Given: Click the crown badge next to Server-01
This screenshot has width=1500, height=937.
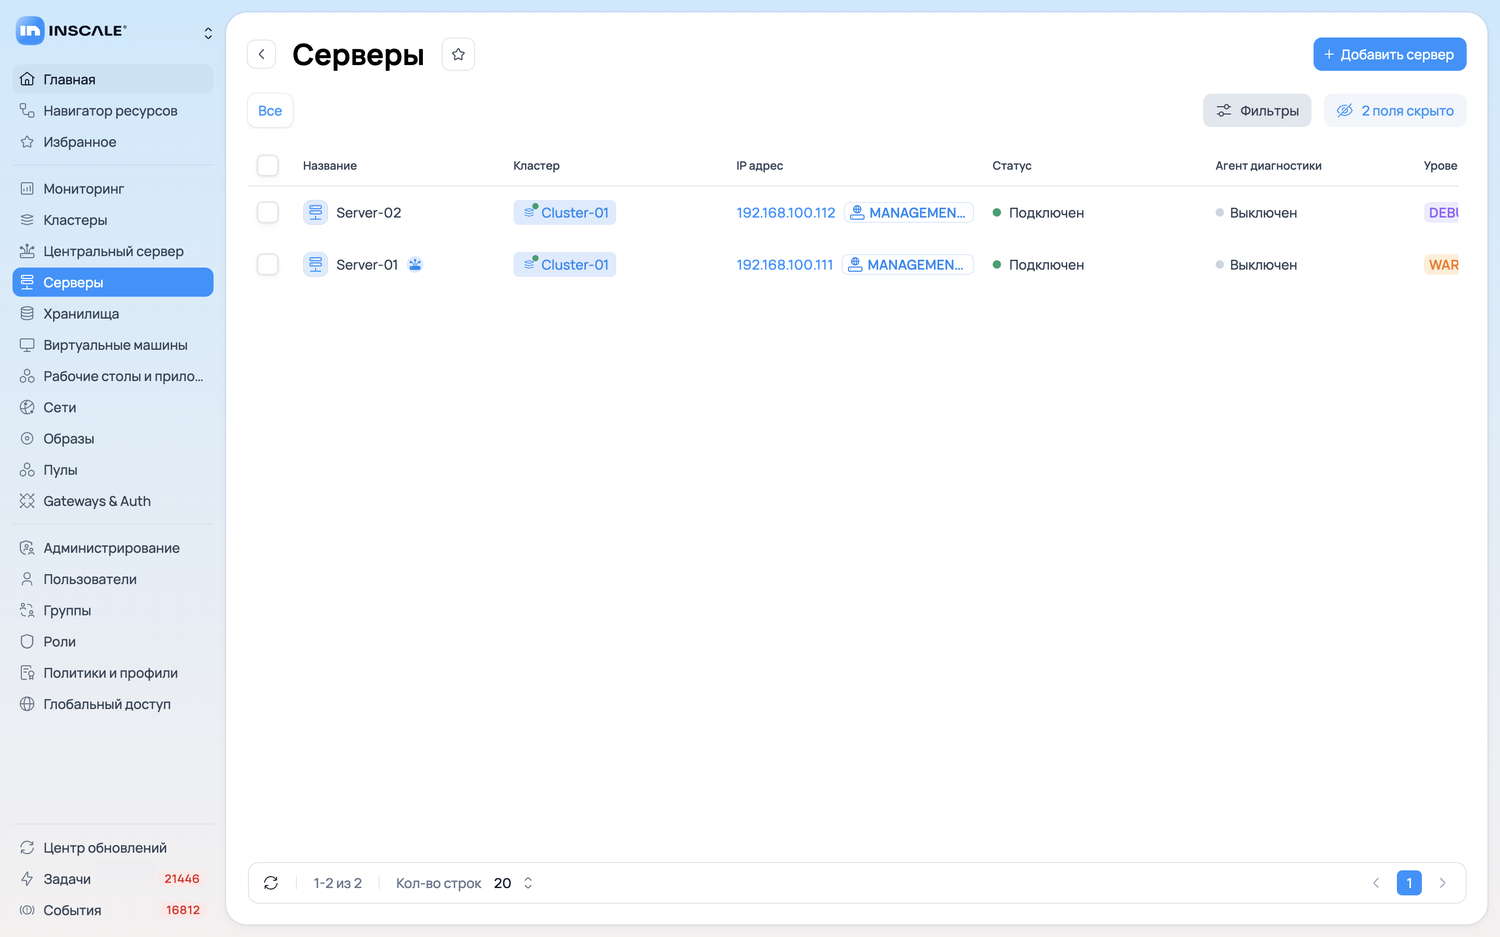Looking at the screenshot, I should 415,265.
